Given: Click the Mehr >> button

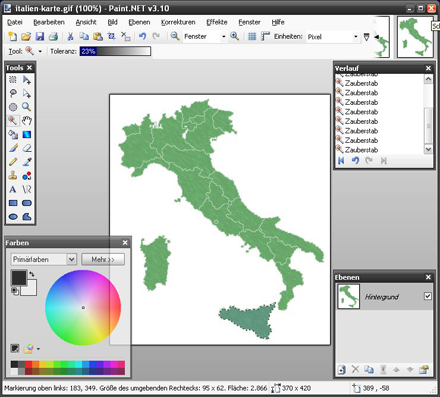Looking at the screenshot, I should coord(103,259).
